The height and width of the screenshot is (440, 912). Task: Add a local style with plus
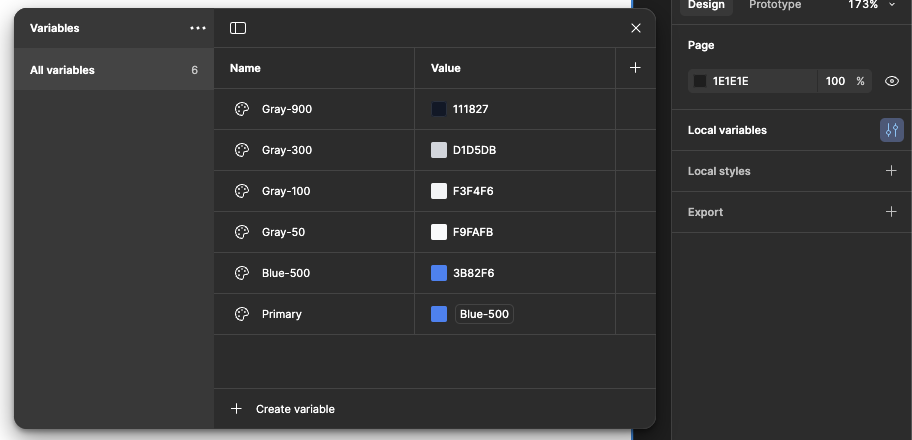tap(891, 171)
